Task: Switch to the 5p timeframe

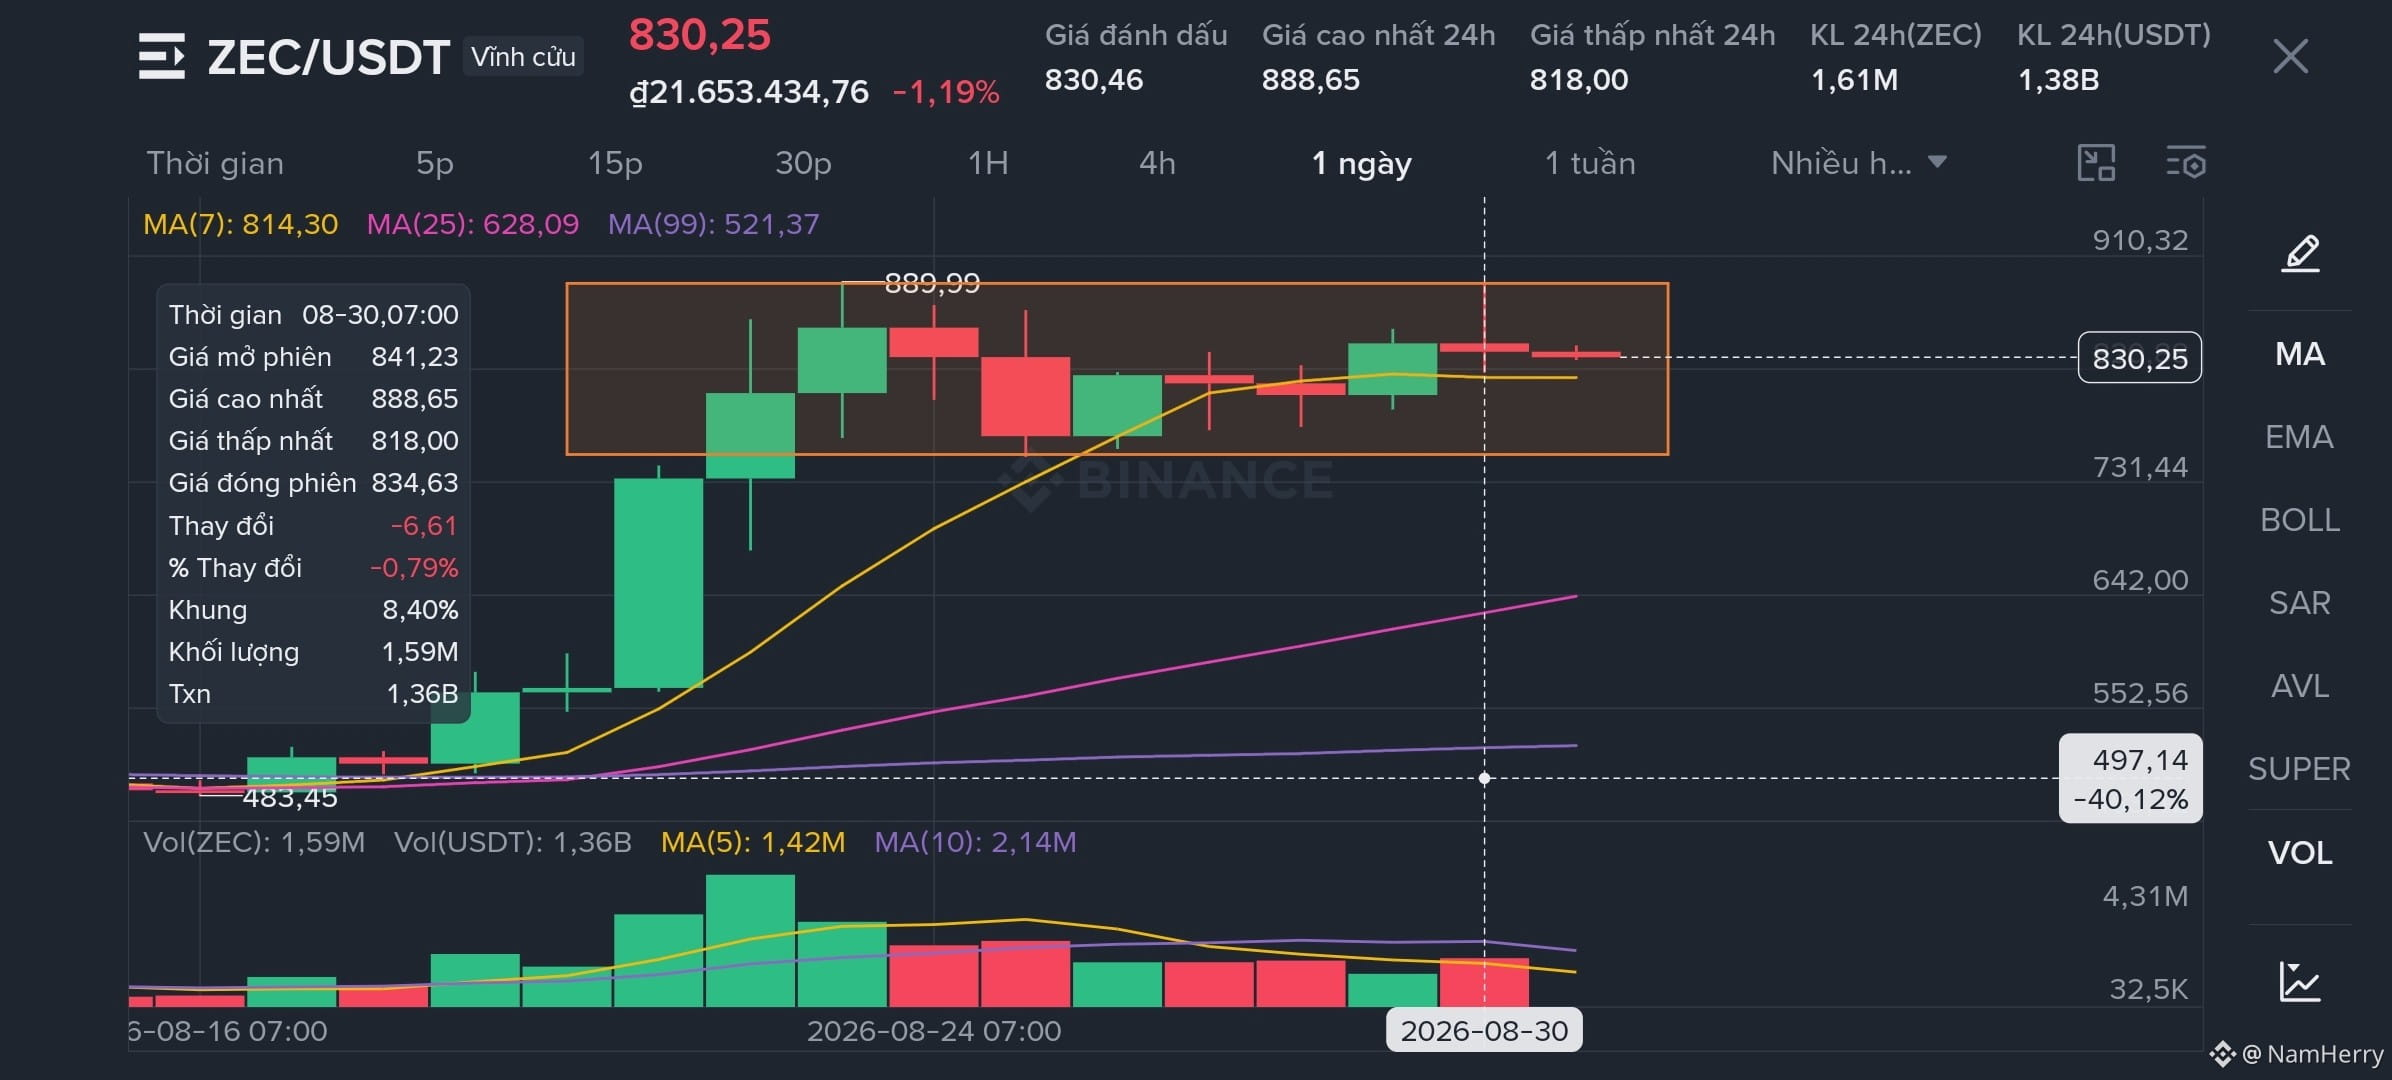Action: click(x=435, y=163)
